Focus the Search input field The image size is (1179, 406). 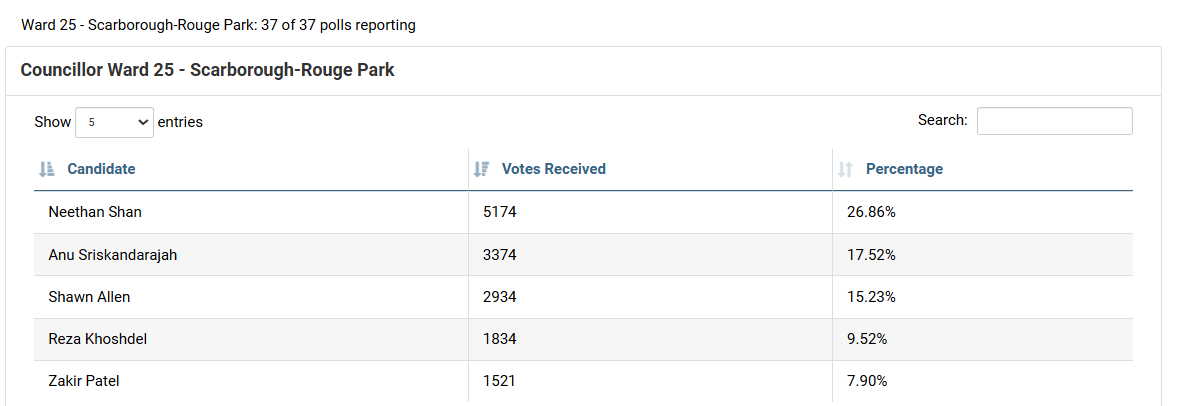(1054, 121)
